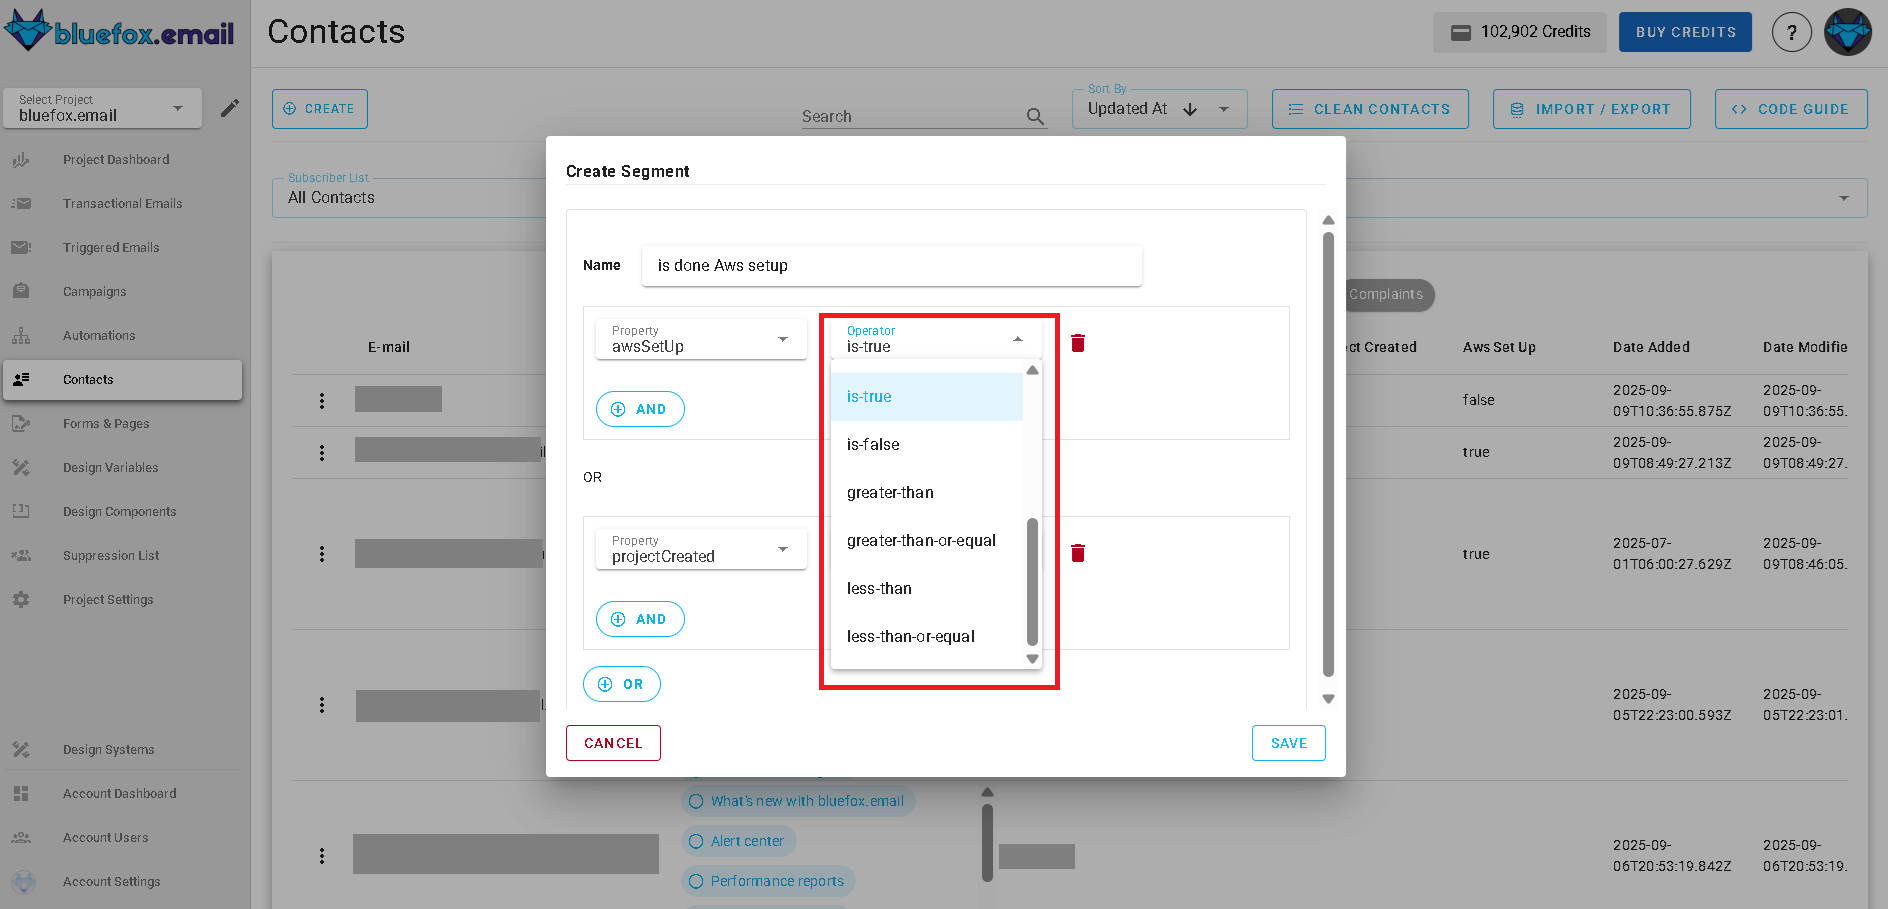1888x909 pixels.
Task: Choose greater-than from the operator list
Action: pos(890,492)
